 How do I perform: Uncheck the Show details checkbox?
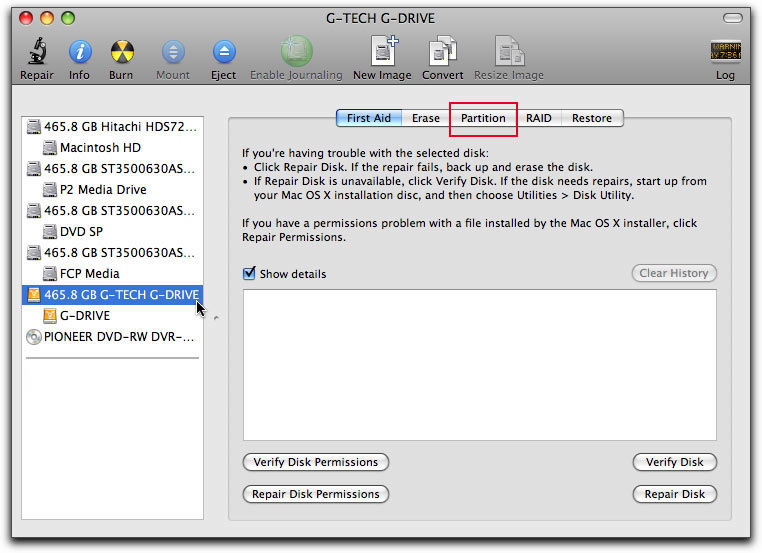[x=249, y=273]
